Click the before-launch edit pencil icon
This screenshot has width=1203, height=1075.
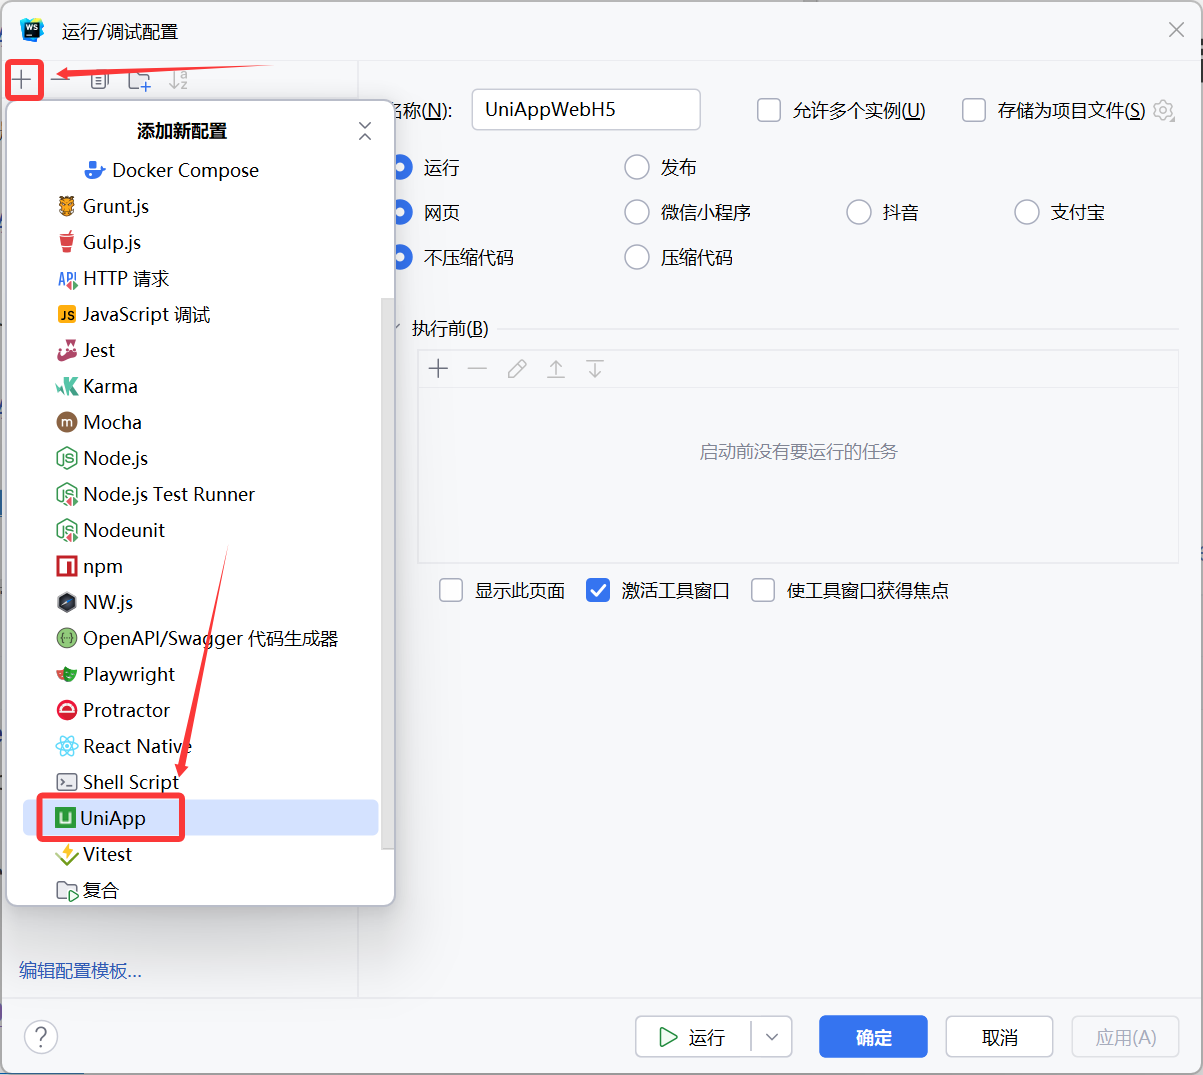517,369
